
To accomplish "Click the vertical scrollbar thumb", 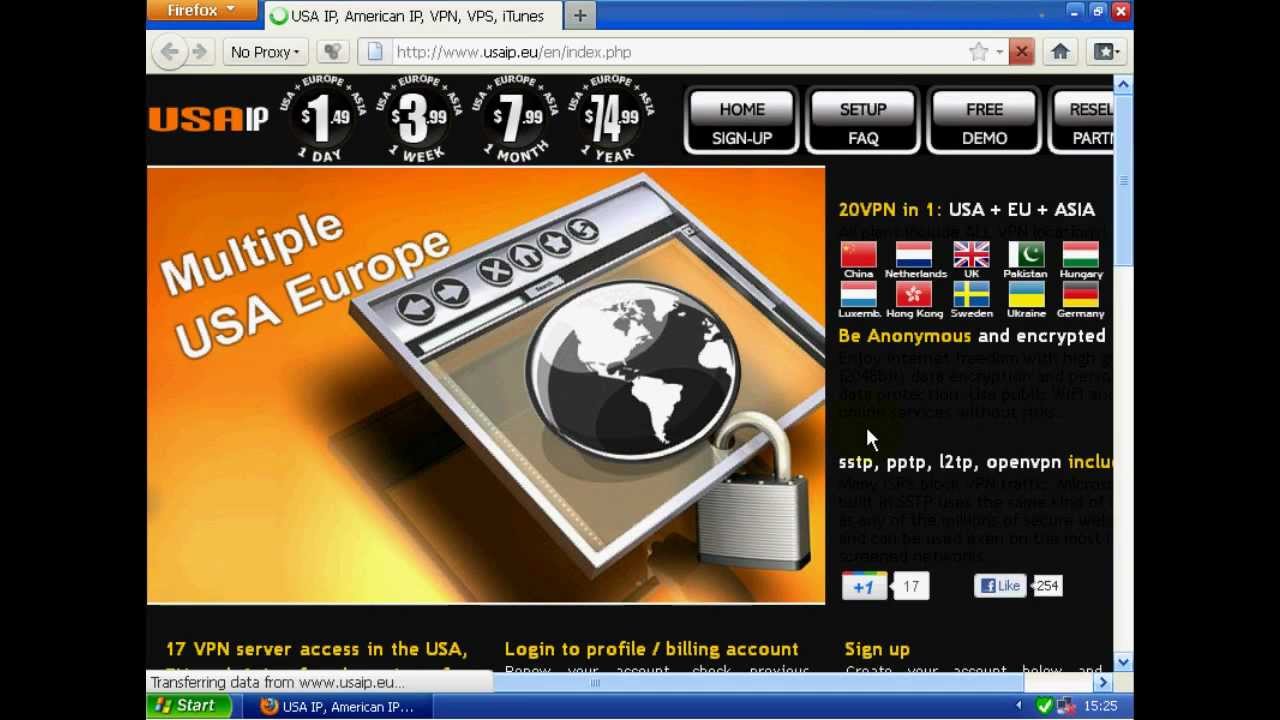I will (1123, 181).
